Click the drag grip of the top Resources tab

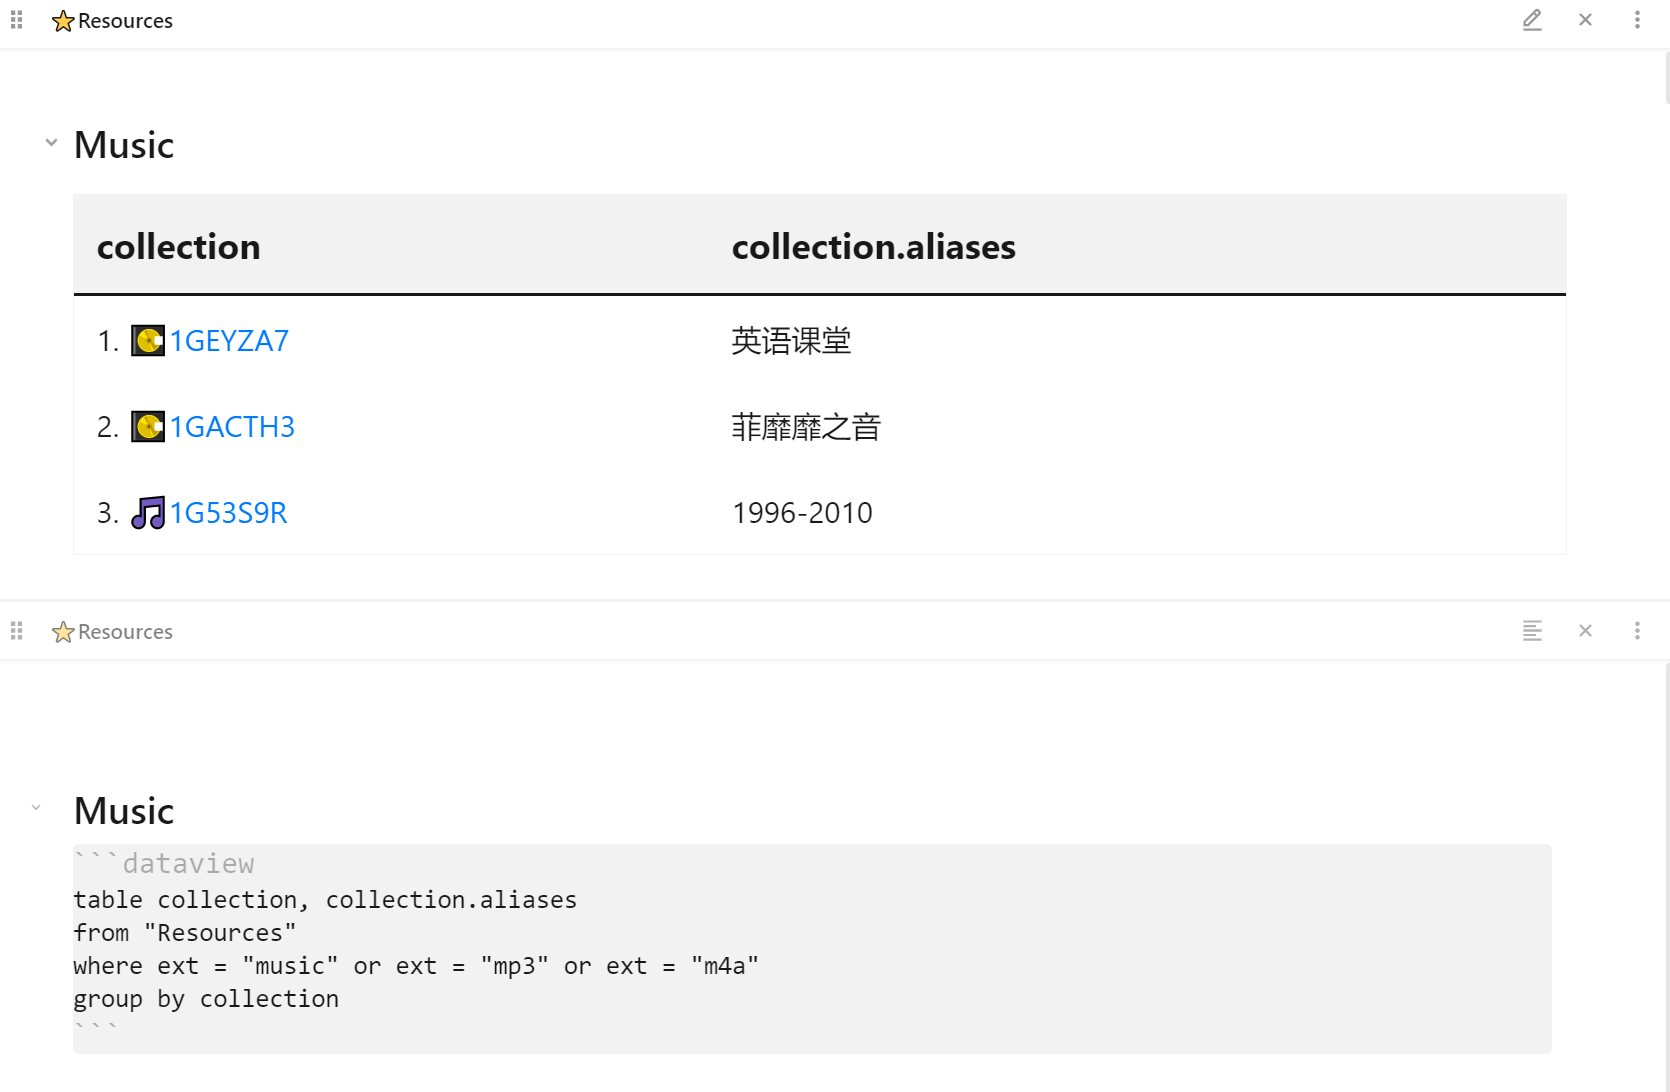coord(15,19)
